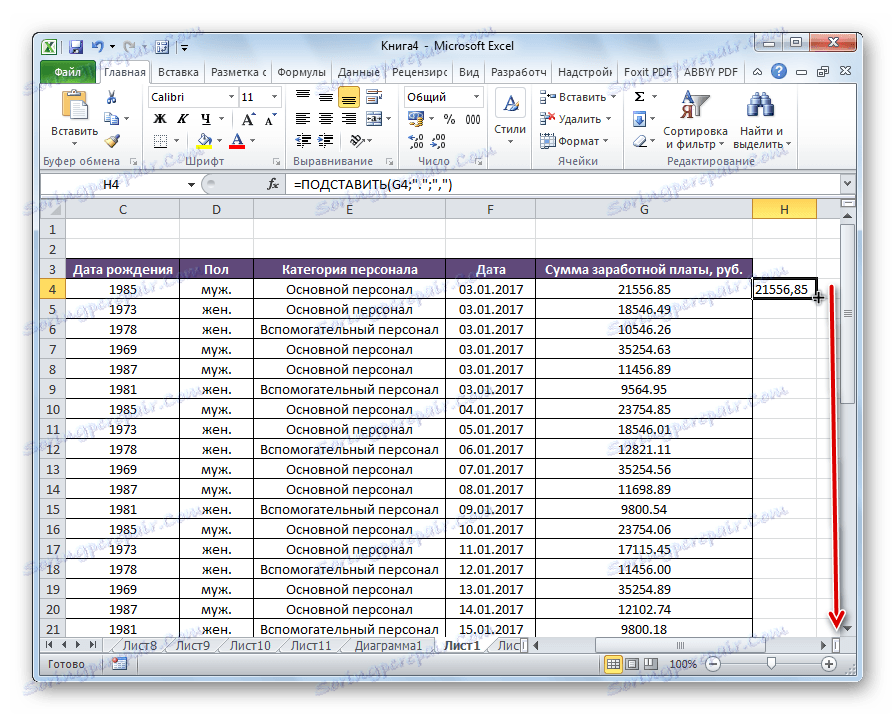Open the Файл tab

pyautogui.click(x=68, y=72)
